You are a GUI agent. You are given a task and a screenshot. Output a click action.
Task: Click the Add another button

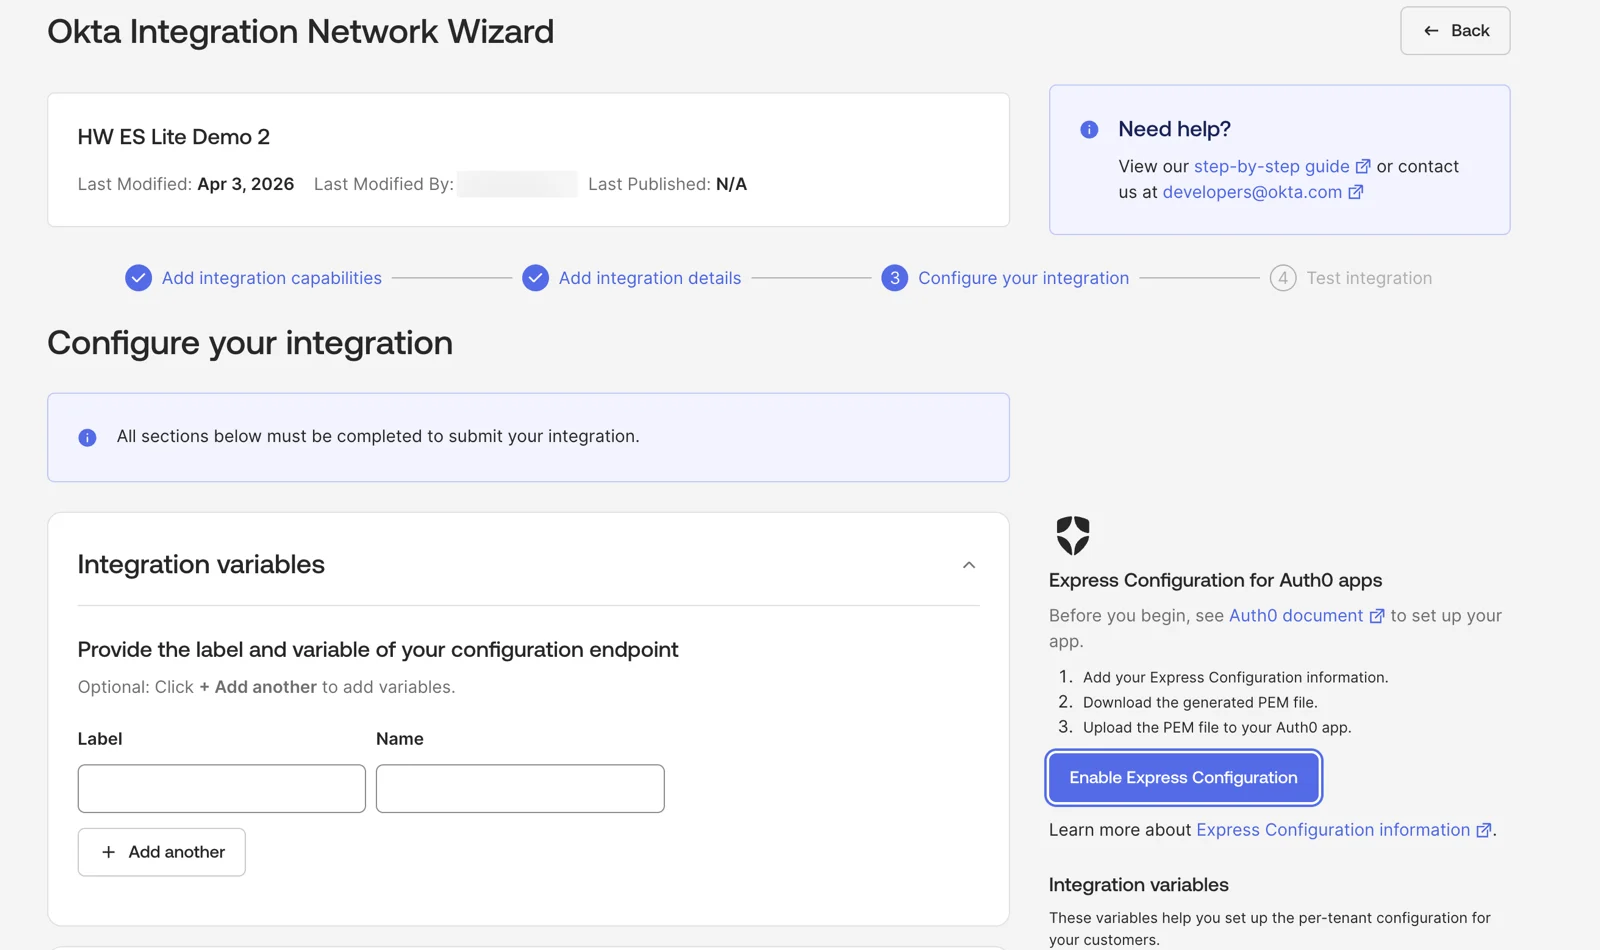[x=162, y=852]
